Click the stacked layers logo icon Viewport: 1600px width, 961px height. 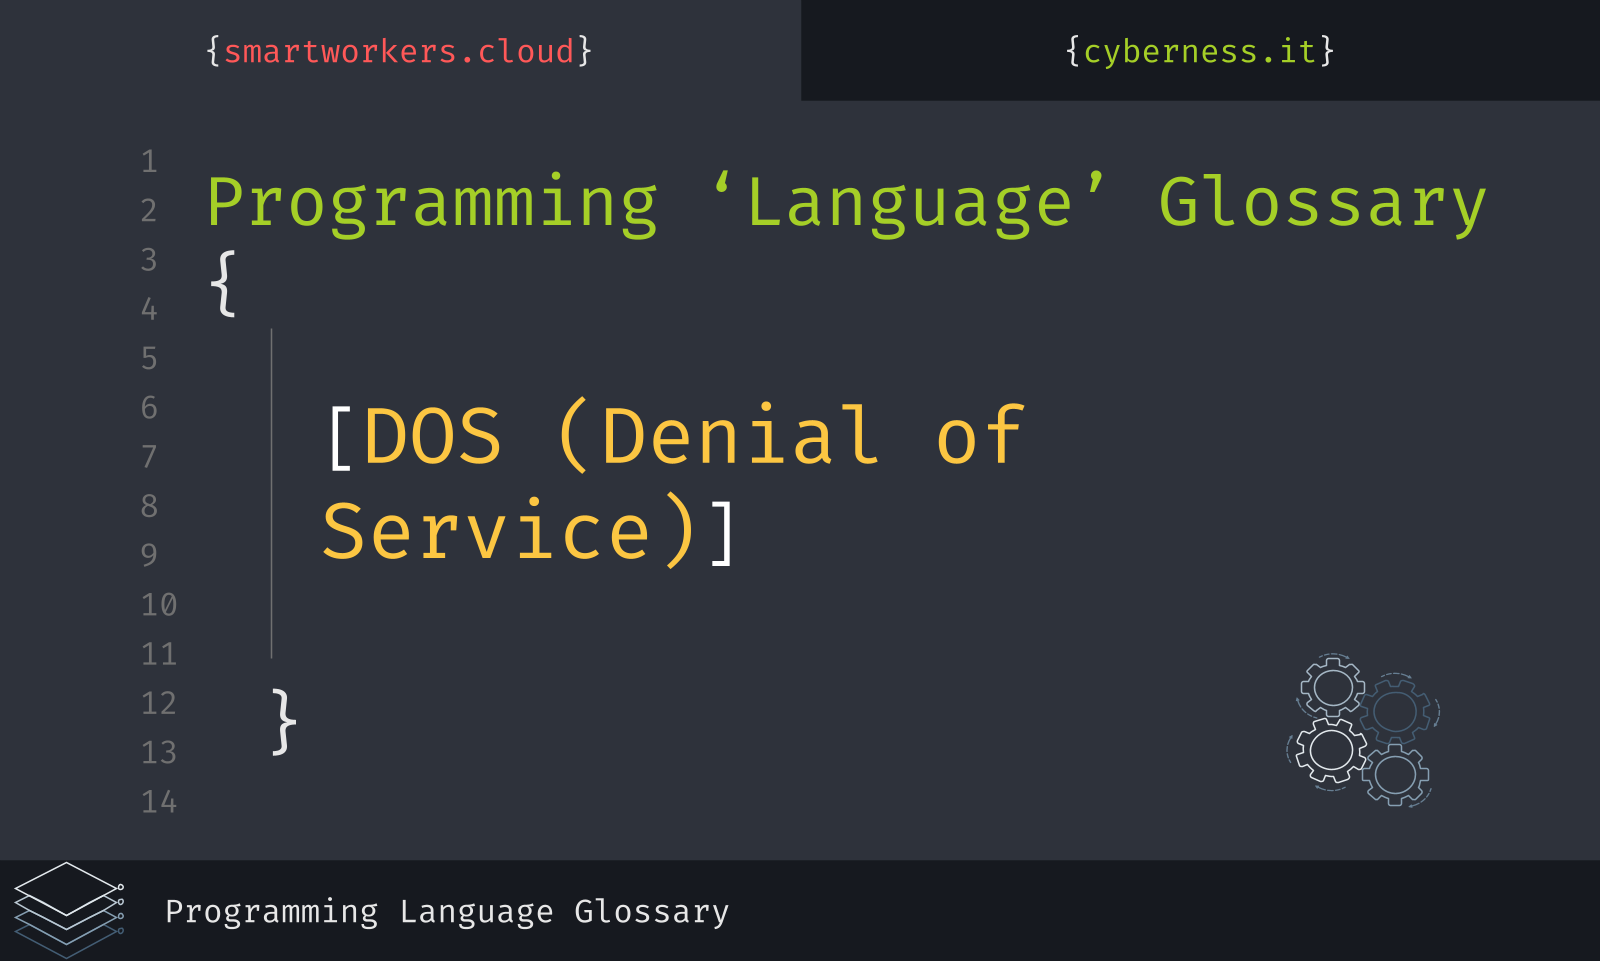pos(69,910)
